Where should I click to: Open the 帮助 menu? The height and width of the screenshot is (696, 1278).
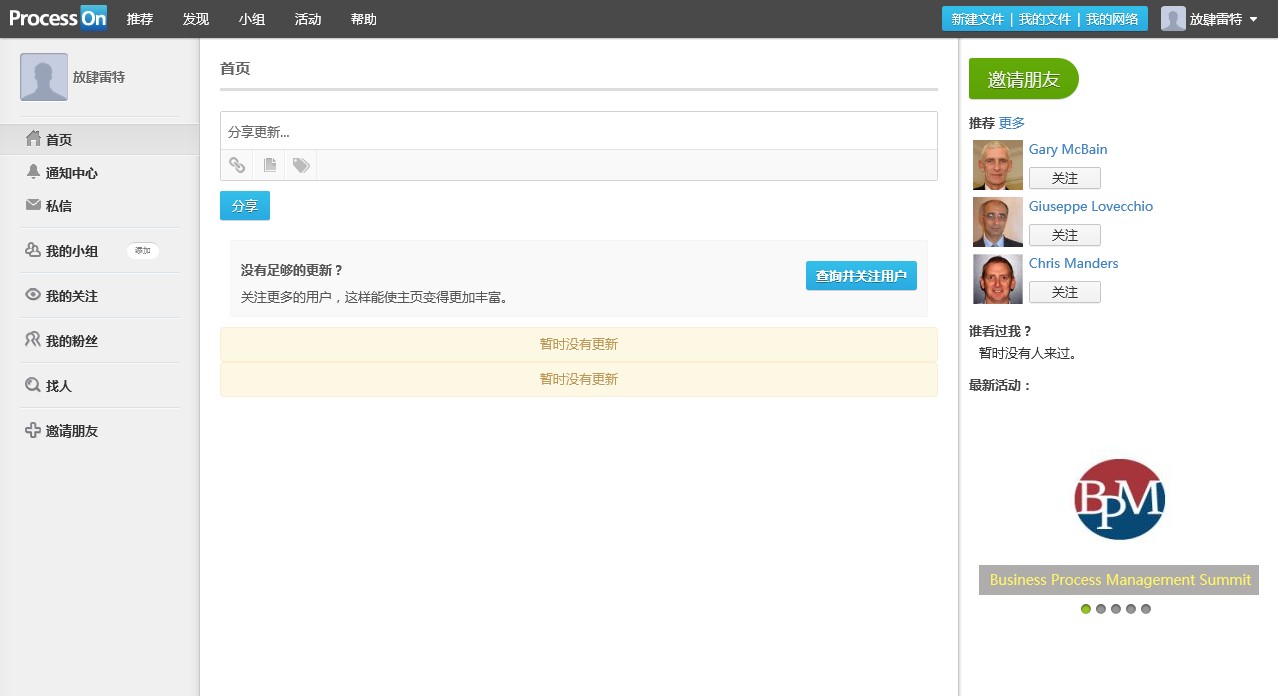tap(364, 19)
